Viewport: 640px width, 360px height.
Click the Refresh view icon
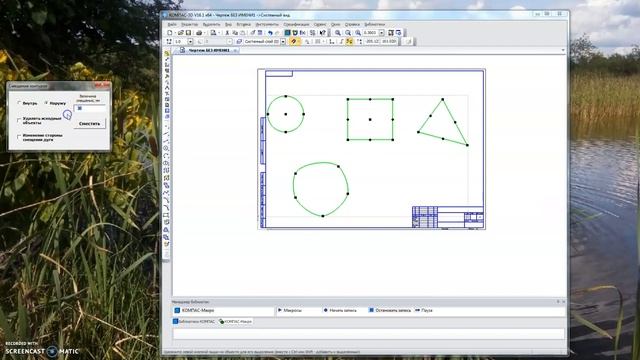(x=399, y=33)
